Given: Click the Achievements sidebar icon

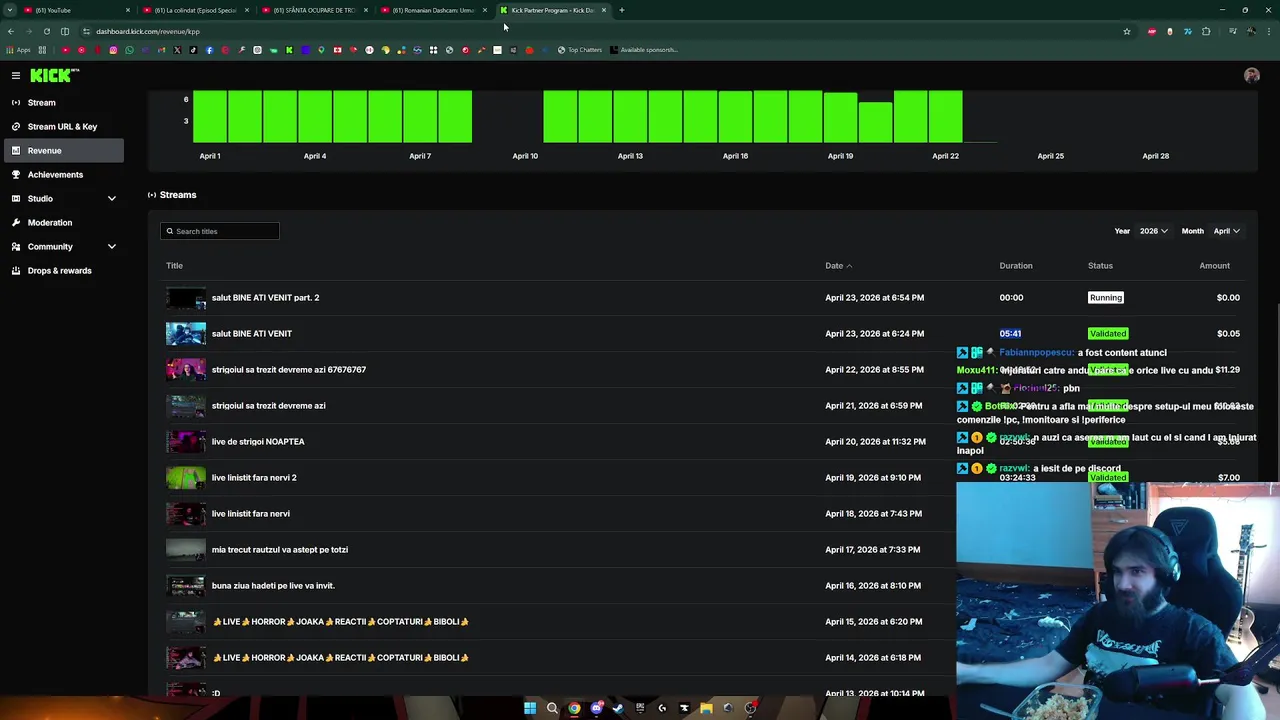Looking at the screenshot, I should point(16,174).
